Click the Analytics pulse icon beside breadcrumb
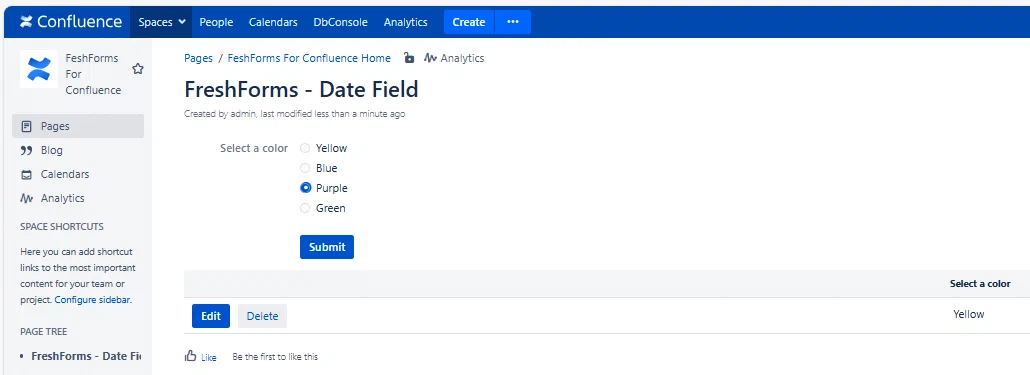The image size is (1030, 375). click(430, 58)
